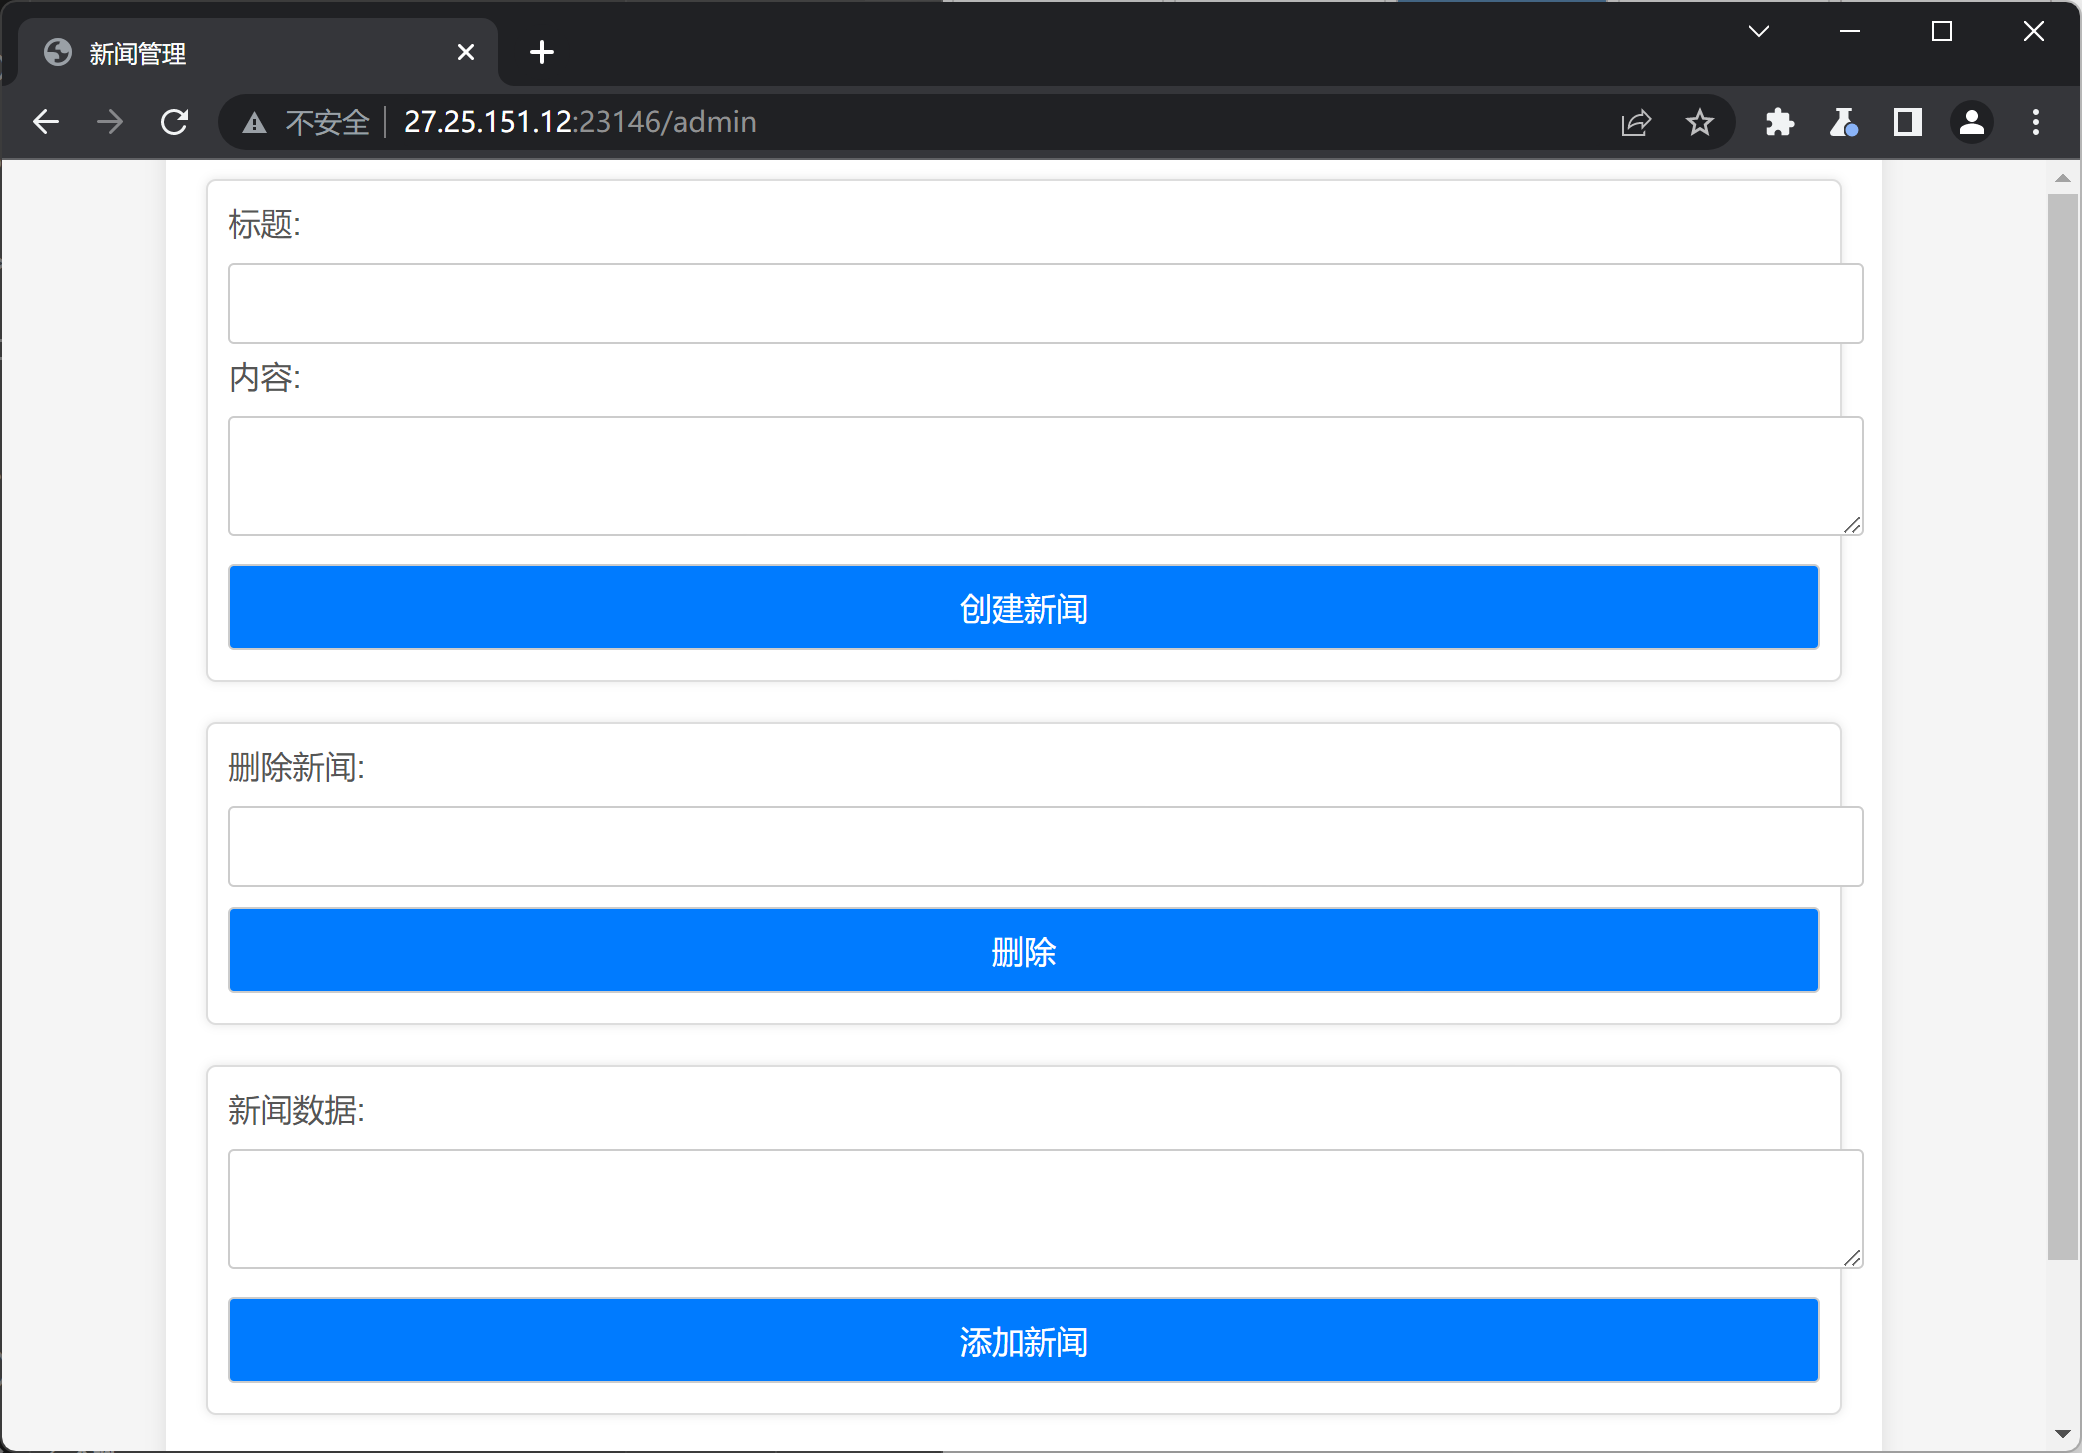
Task: Open the Chrome Labs flask icon
Action: [1843, 123]
